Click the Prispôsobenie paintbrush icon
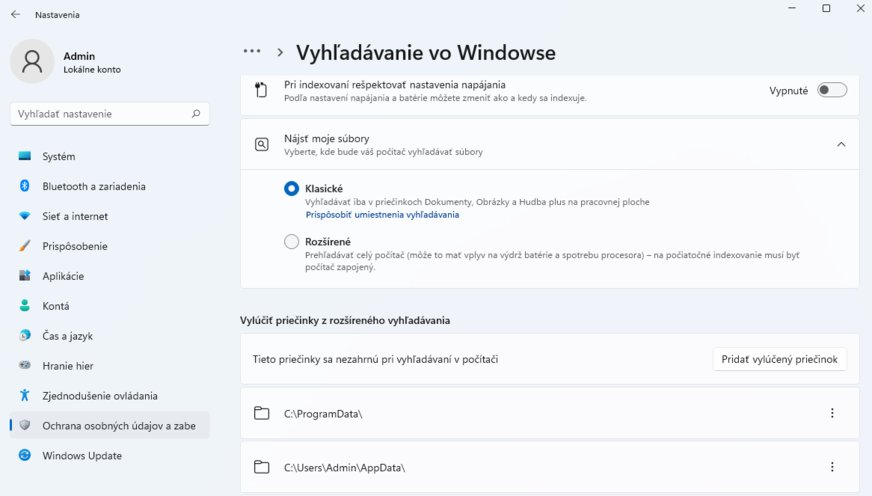This screenshot has height=496, width=872. click(25, 246)
